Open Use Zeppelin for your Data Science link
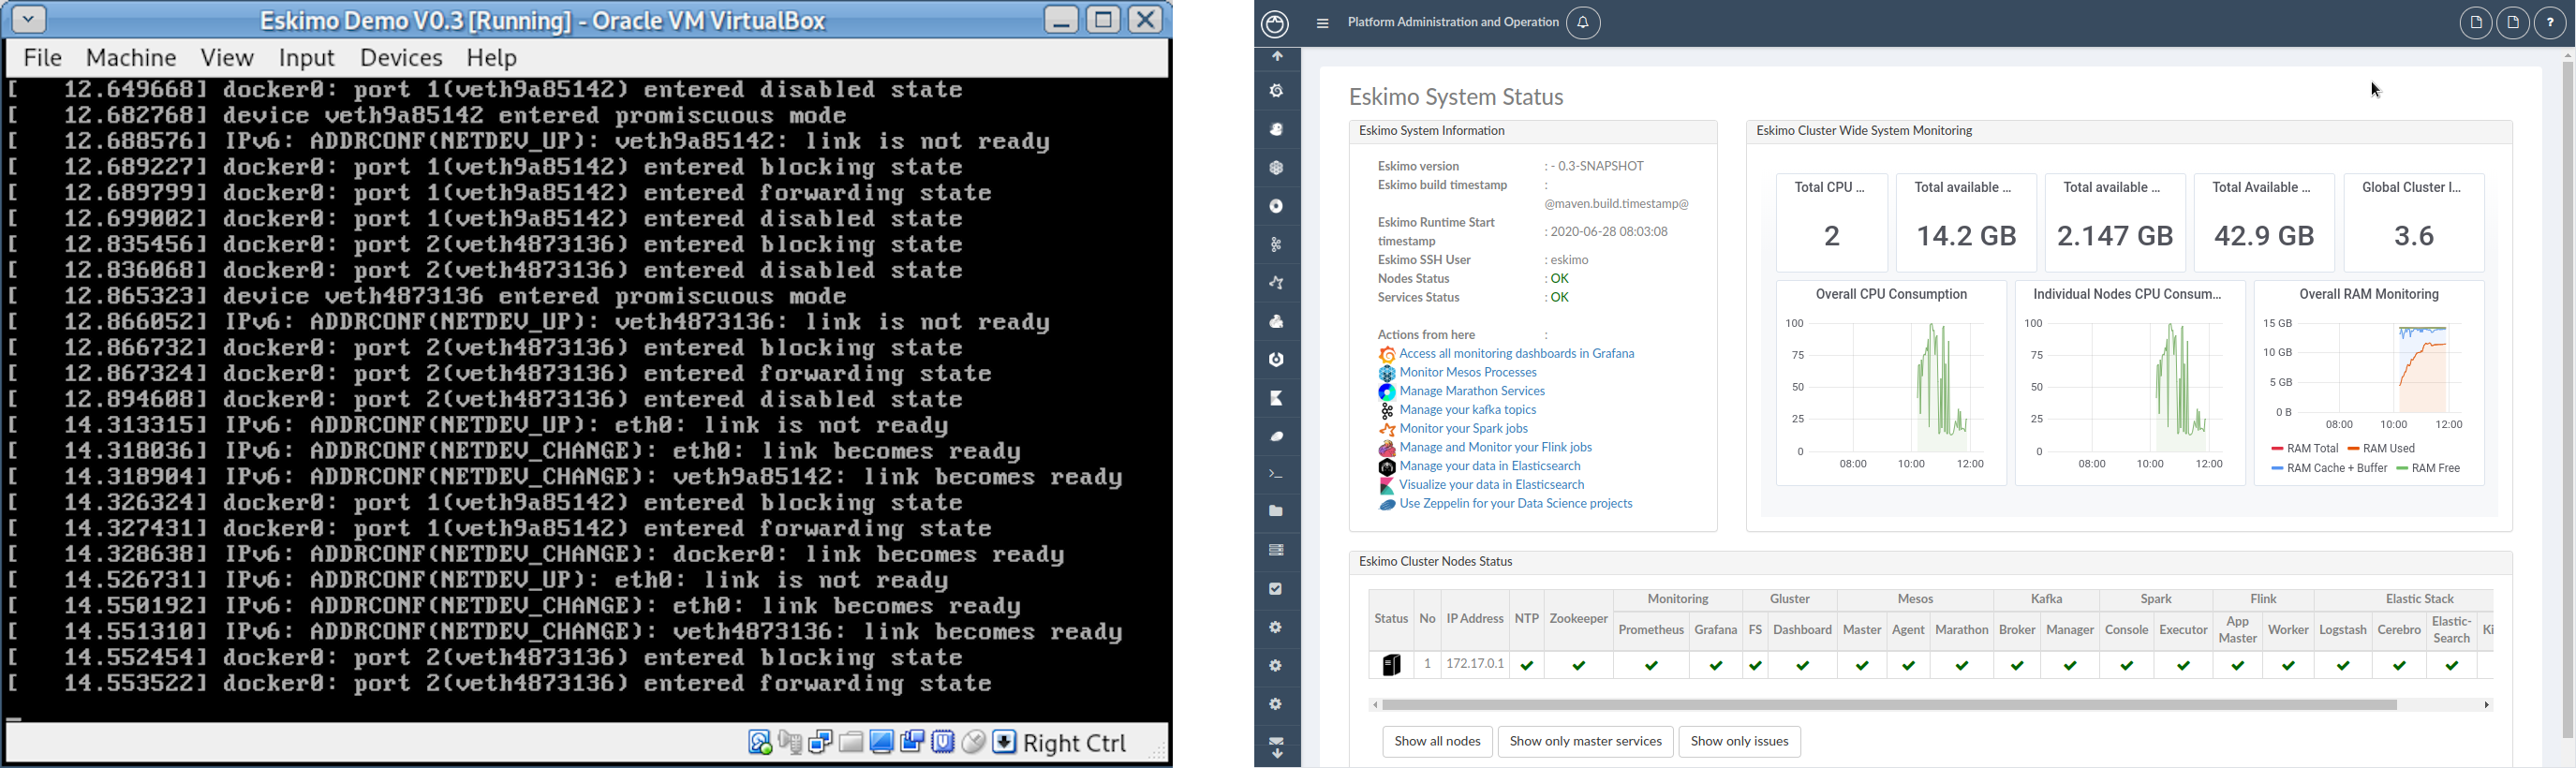Viewport: 2576px width, 768px height. point(1516,504)
